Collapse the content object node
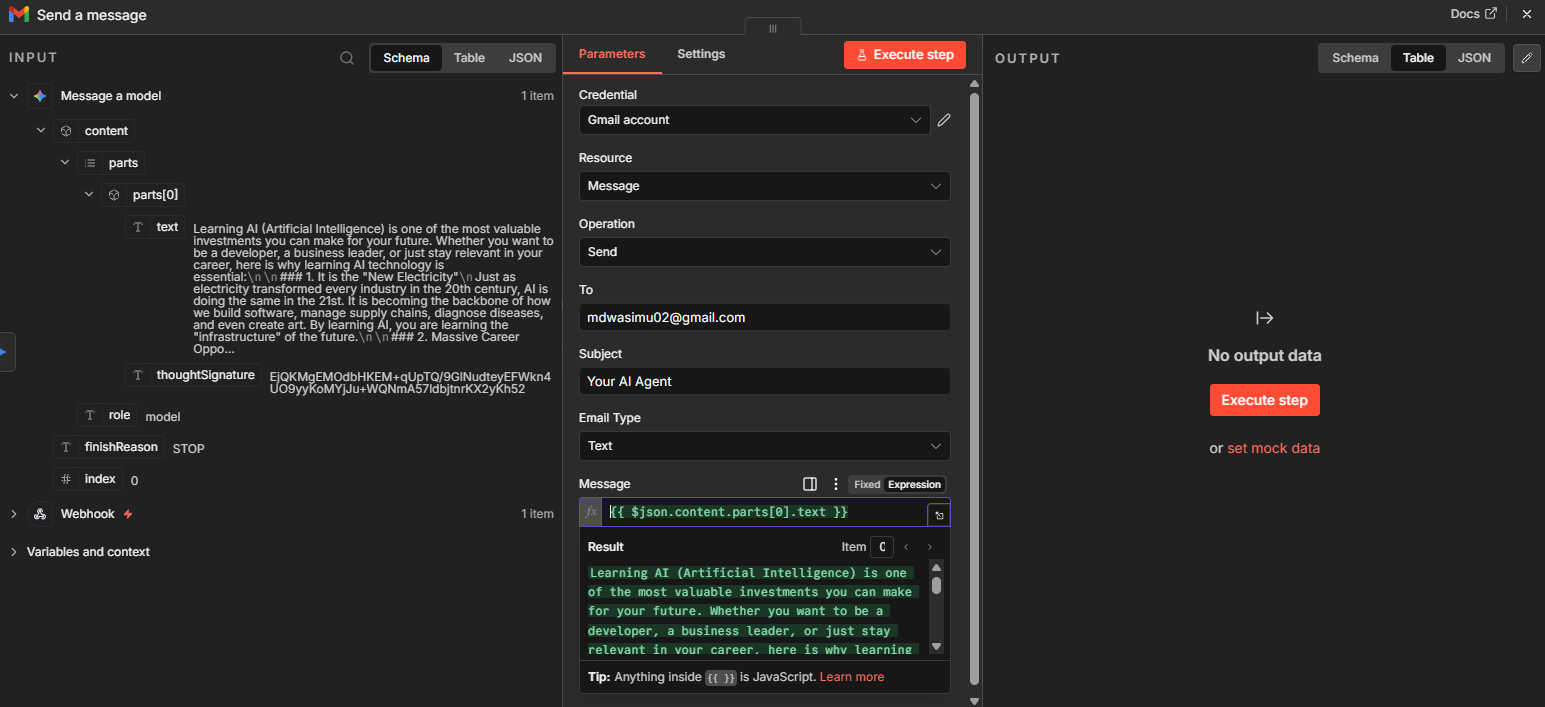The height and width of the screenshot is (707, 1545). 41,131
